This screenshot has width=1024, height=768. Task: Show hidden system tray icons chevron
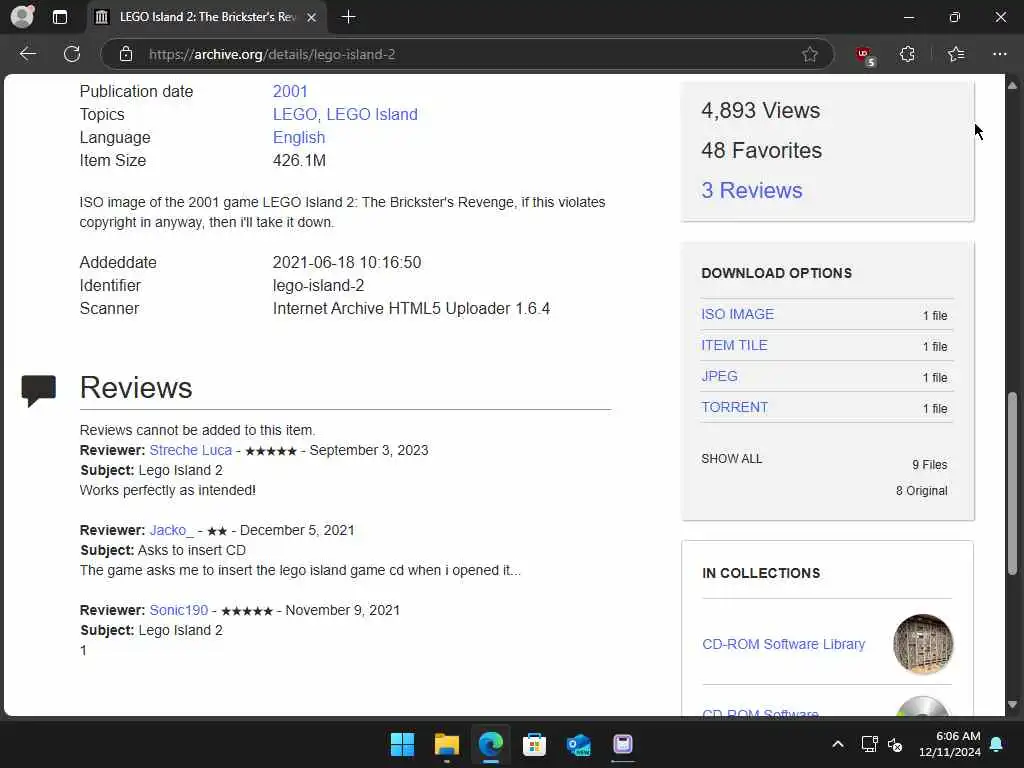(x=838, y=744)
